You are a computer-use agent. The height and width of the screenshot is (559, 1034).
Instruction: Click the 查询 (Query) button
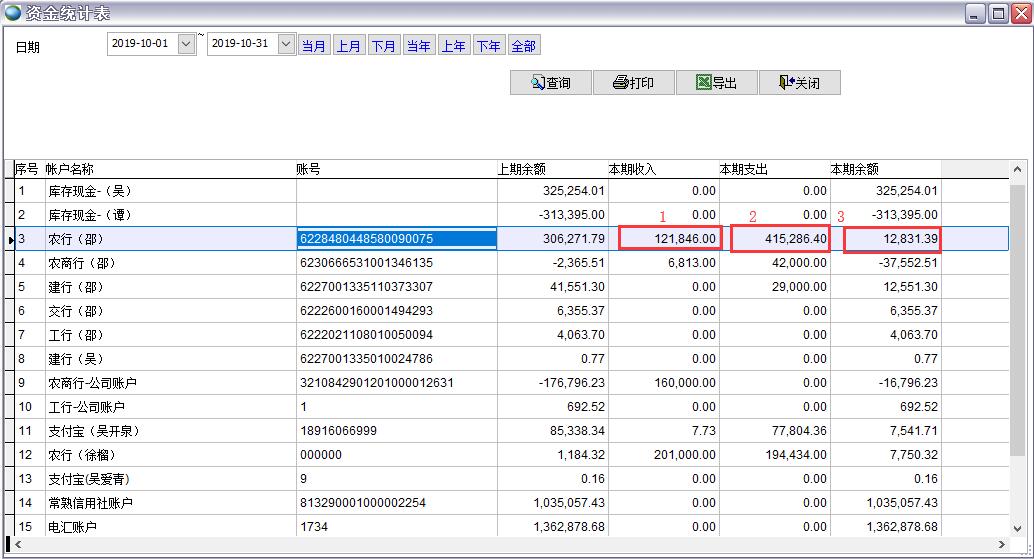pos(551,83)
